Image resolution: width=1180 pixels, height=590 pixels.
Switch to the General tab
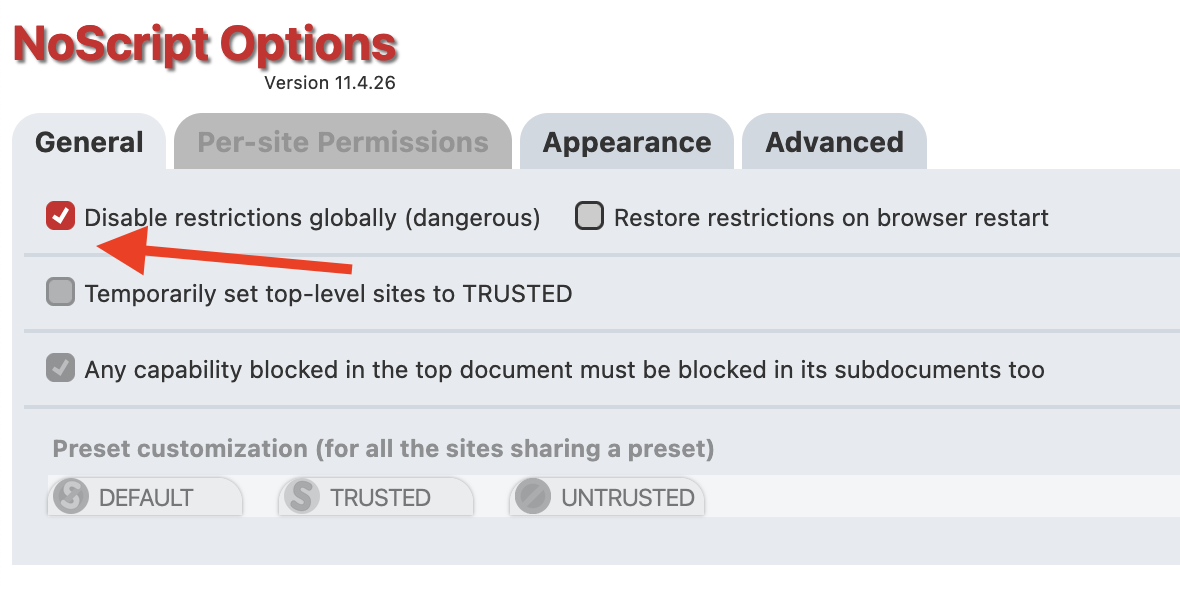pos(89,142)
